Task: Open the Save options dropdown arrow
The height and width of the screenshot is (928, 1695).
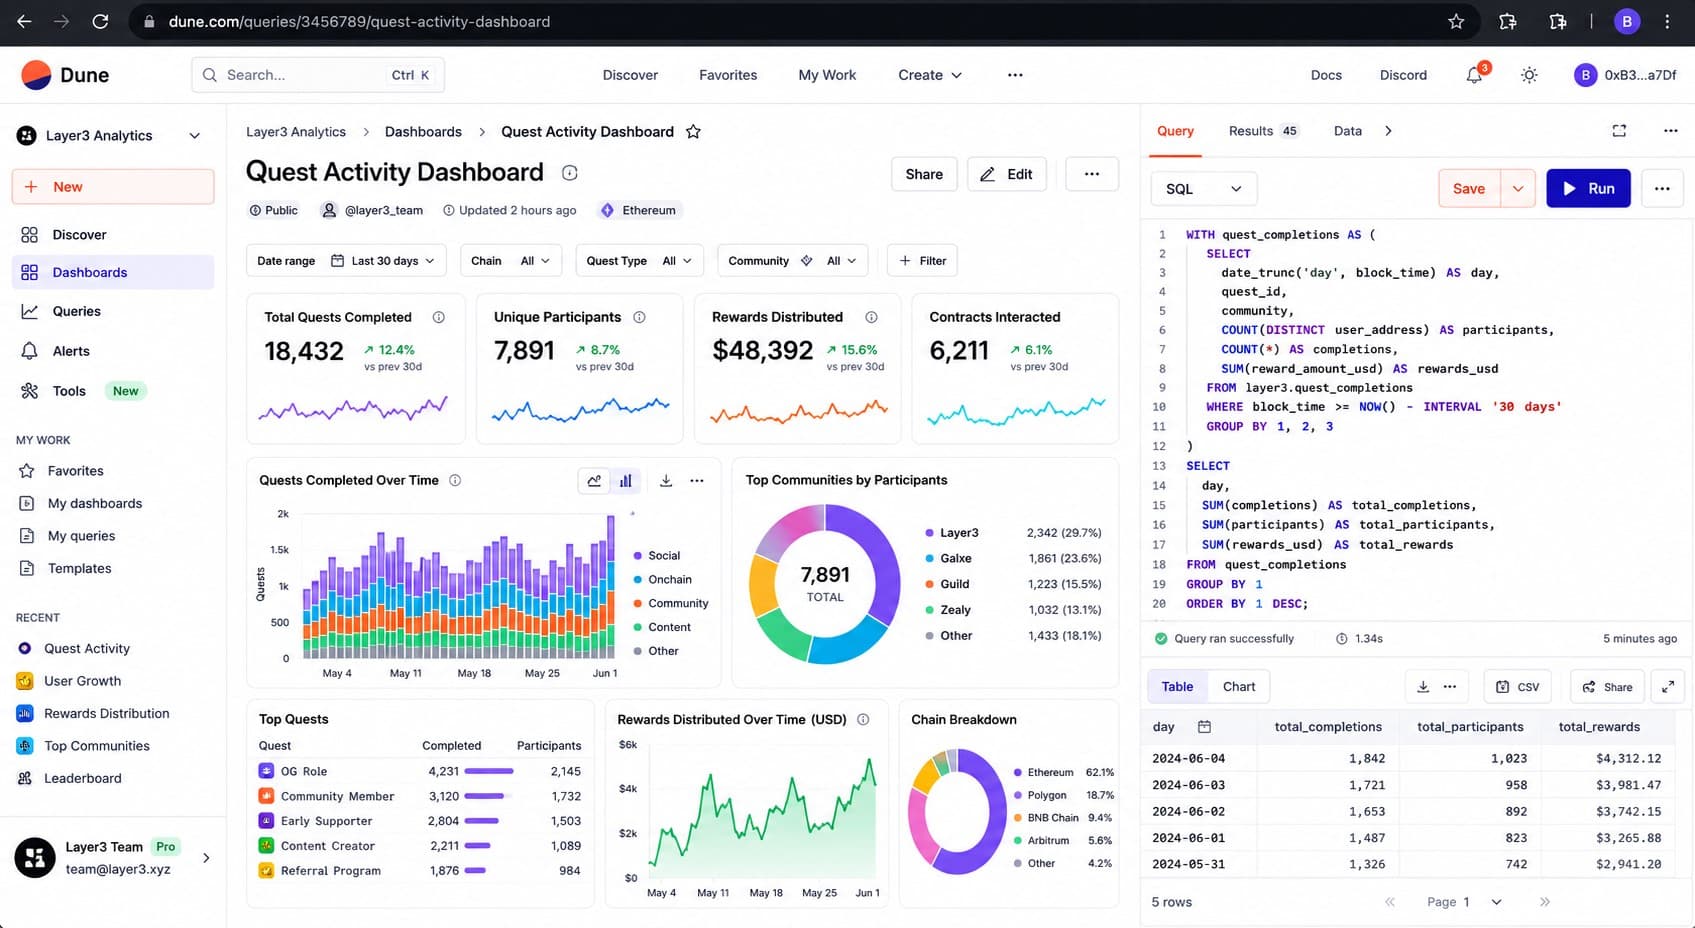Action: (x=1518, y=189)
